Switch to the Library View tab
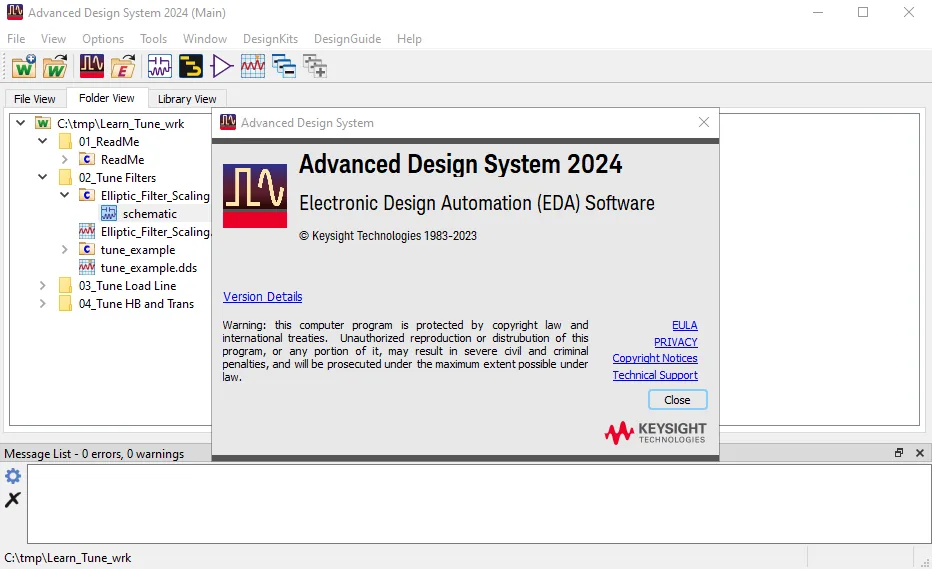Image resolution: width=932 pixels, height=569 pixels. (x=187, y=99)
